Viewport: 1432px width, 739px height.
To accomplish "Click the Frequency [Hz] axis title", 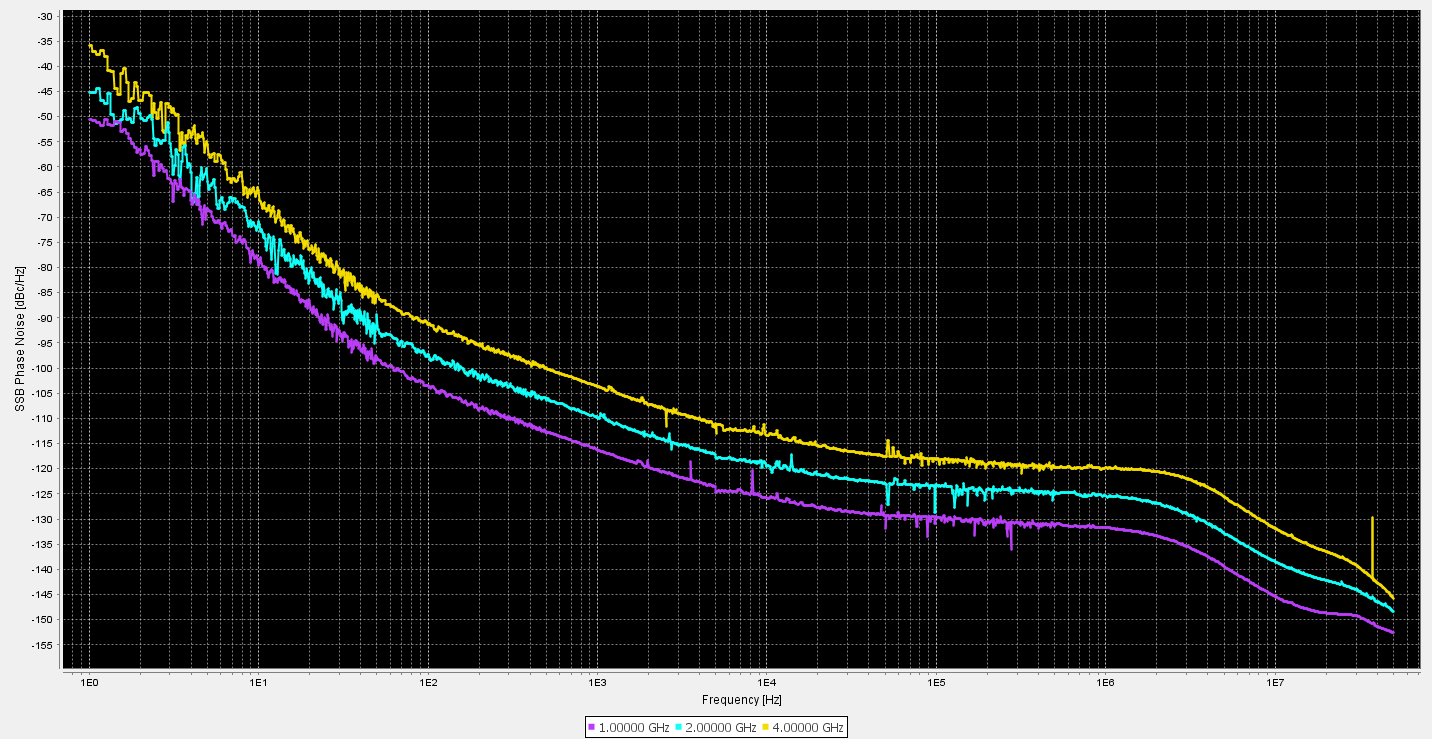I will coord(741,700).
